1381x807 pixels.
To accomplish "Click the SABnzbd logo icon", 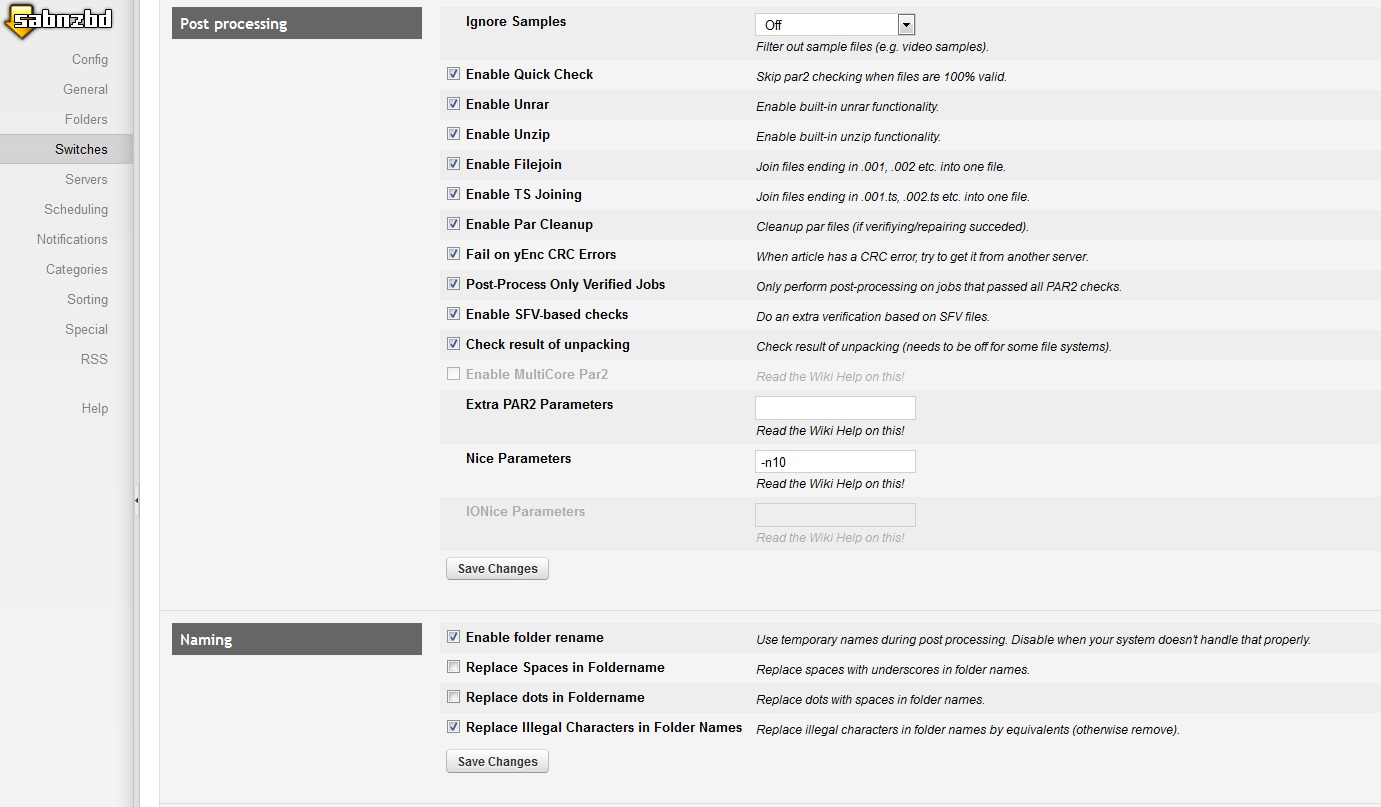I will tap(57, 21).
